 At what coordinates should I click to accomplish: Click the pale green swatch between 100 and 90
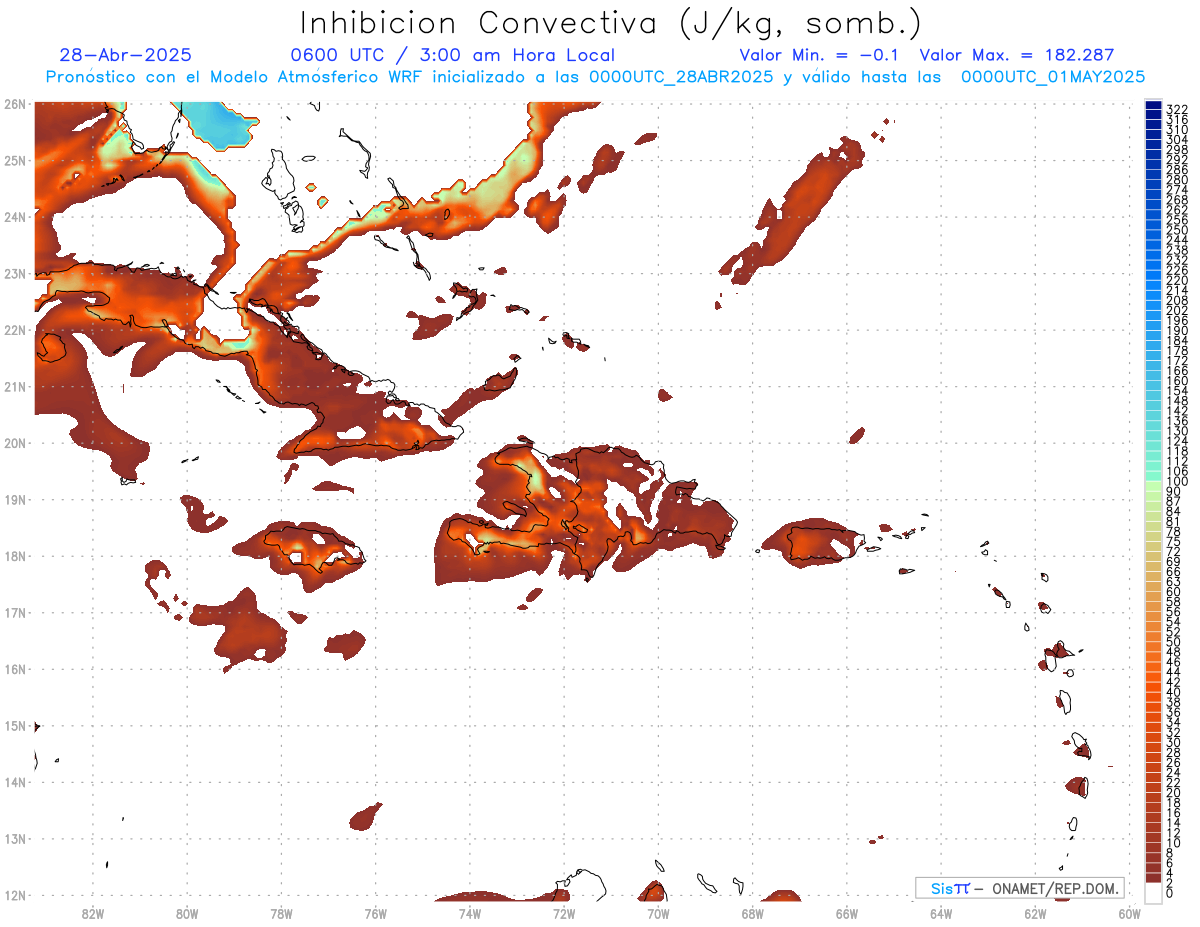pyautogui.click(x=1154, y=485)
